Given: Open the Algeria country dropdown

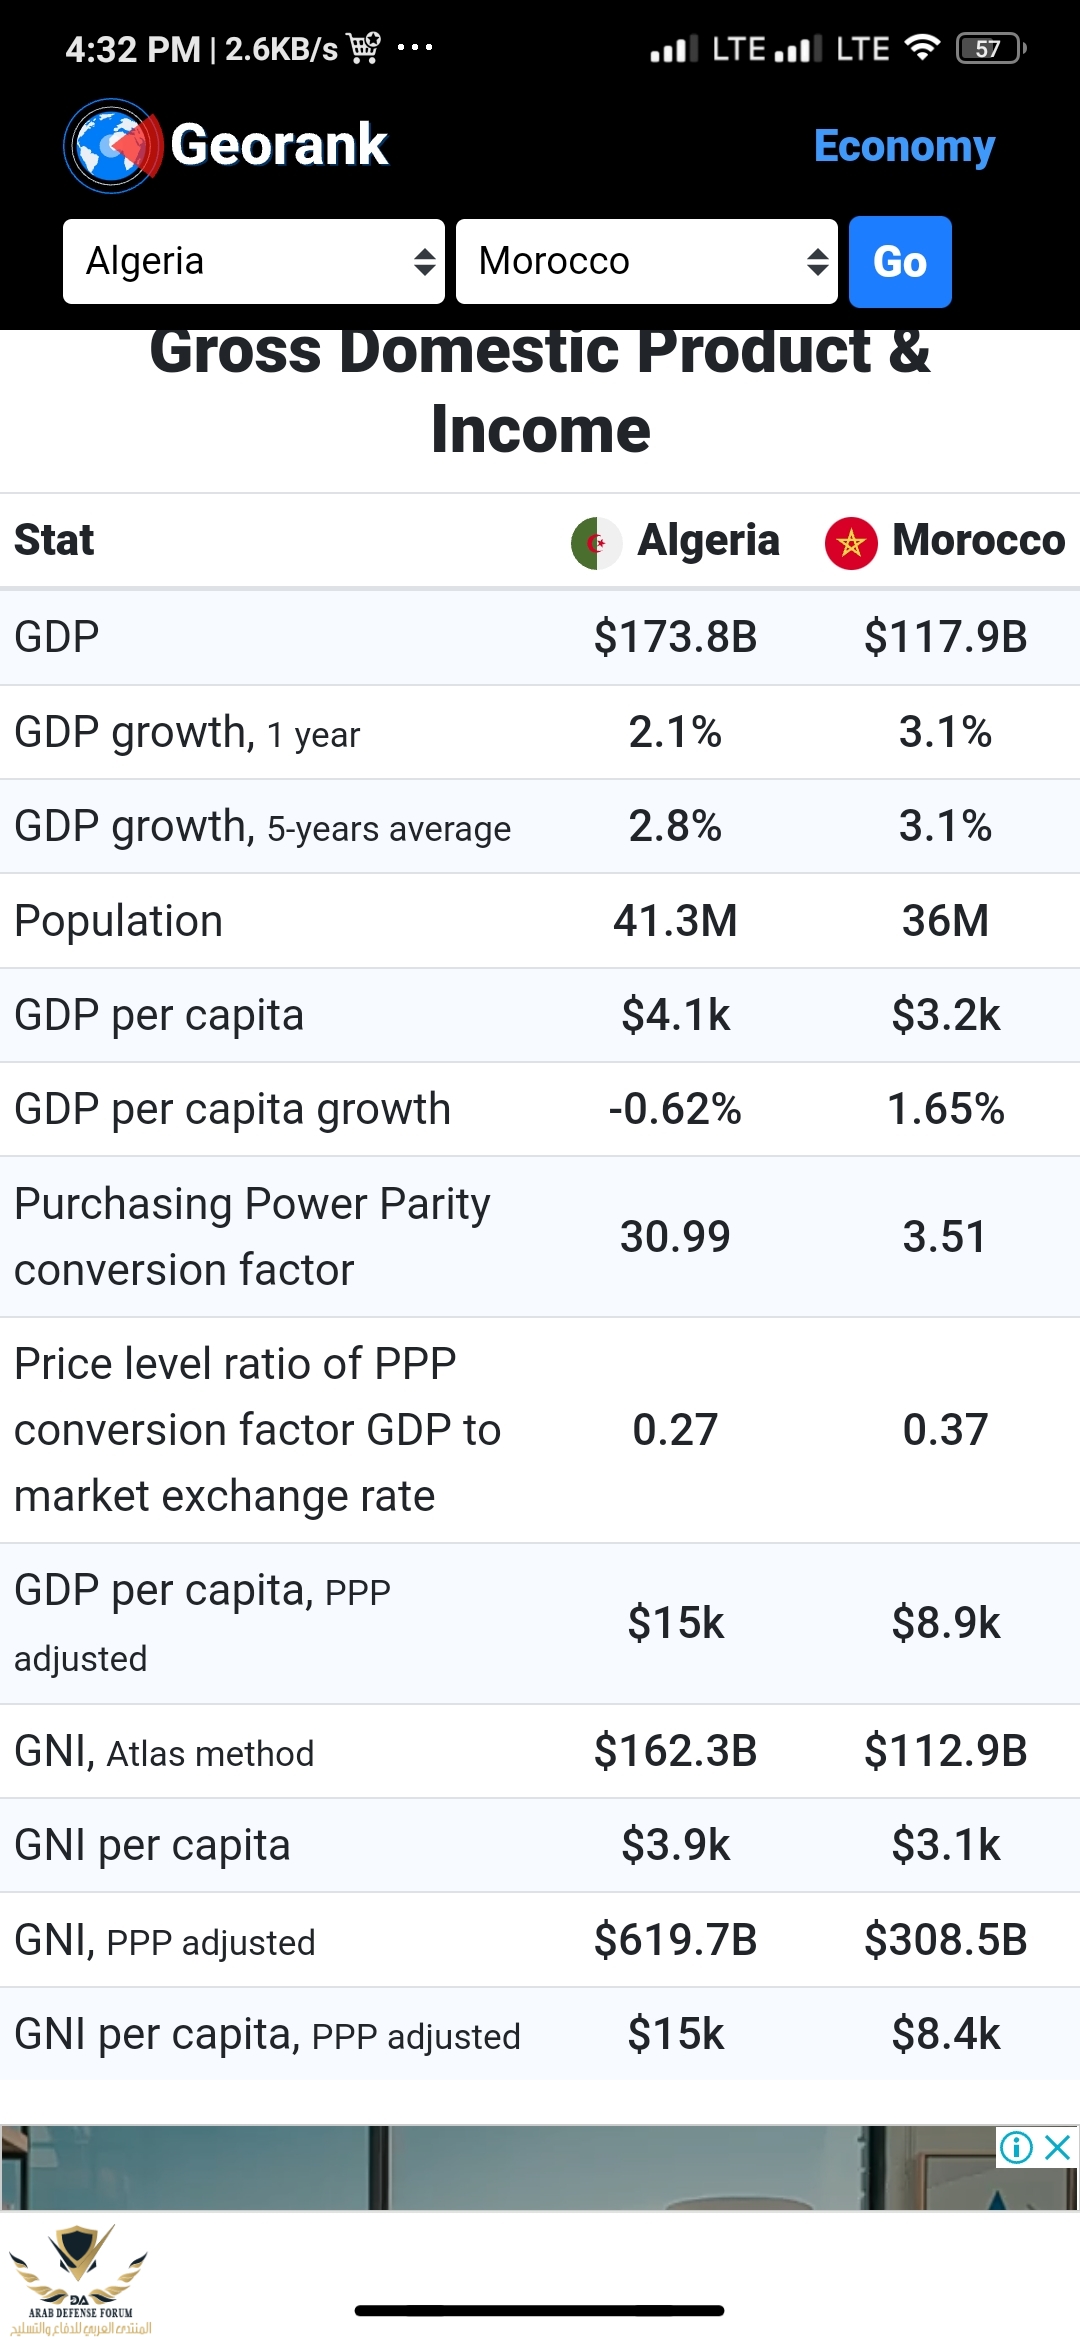Looking at the screenshot, I should click(254, 262).
